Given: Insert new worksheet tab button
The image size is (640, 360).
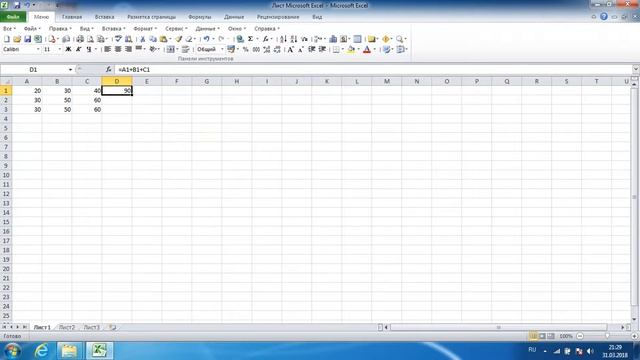Looking at the screenshot, I should (112, 327).
